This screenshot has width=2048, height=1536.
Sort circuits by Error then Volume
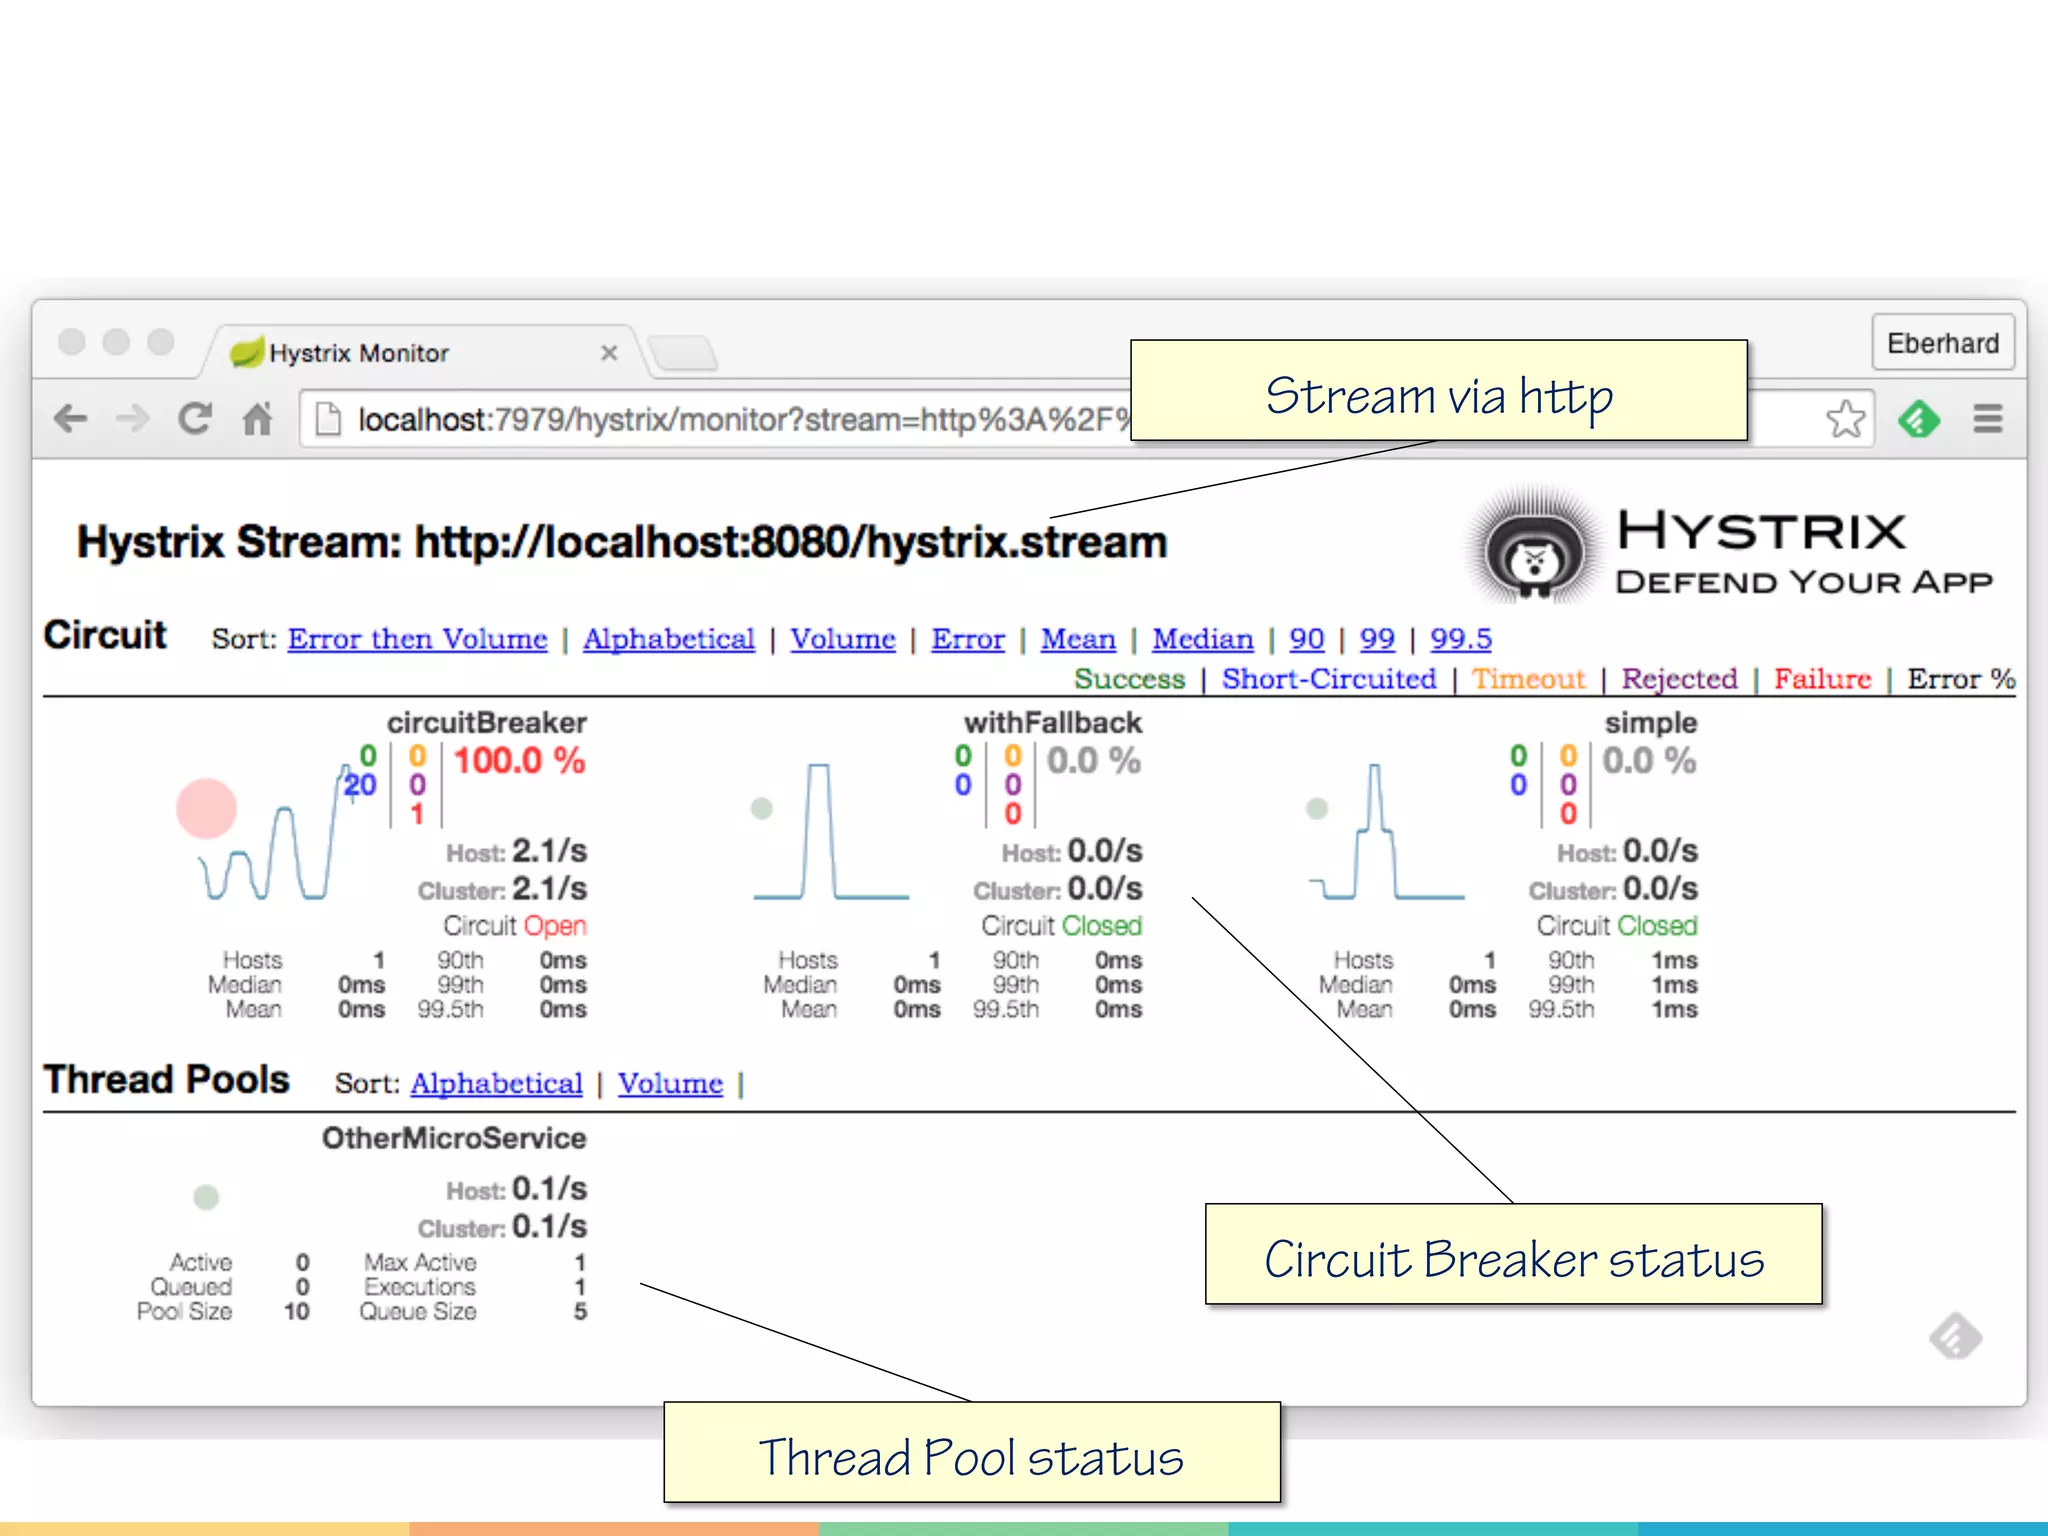pos(417,639)
